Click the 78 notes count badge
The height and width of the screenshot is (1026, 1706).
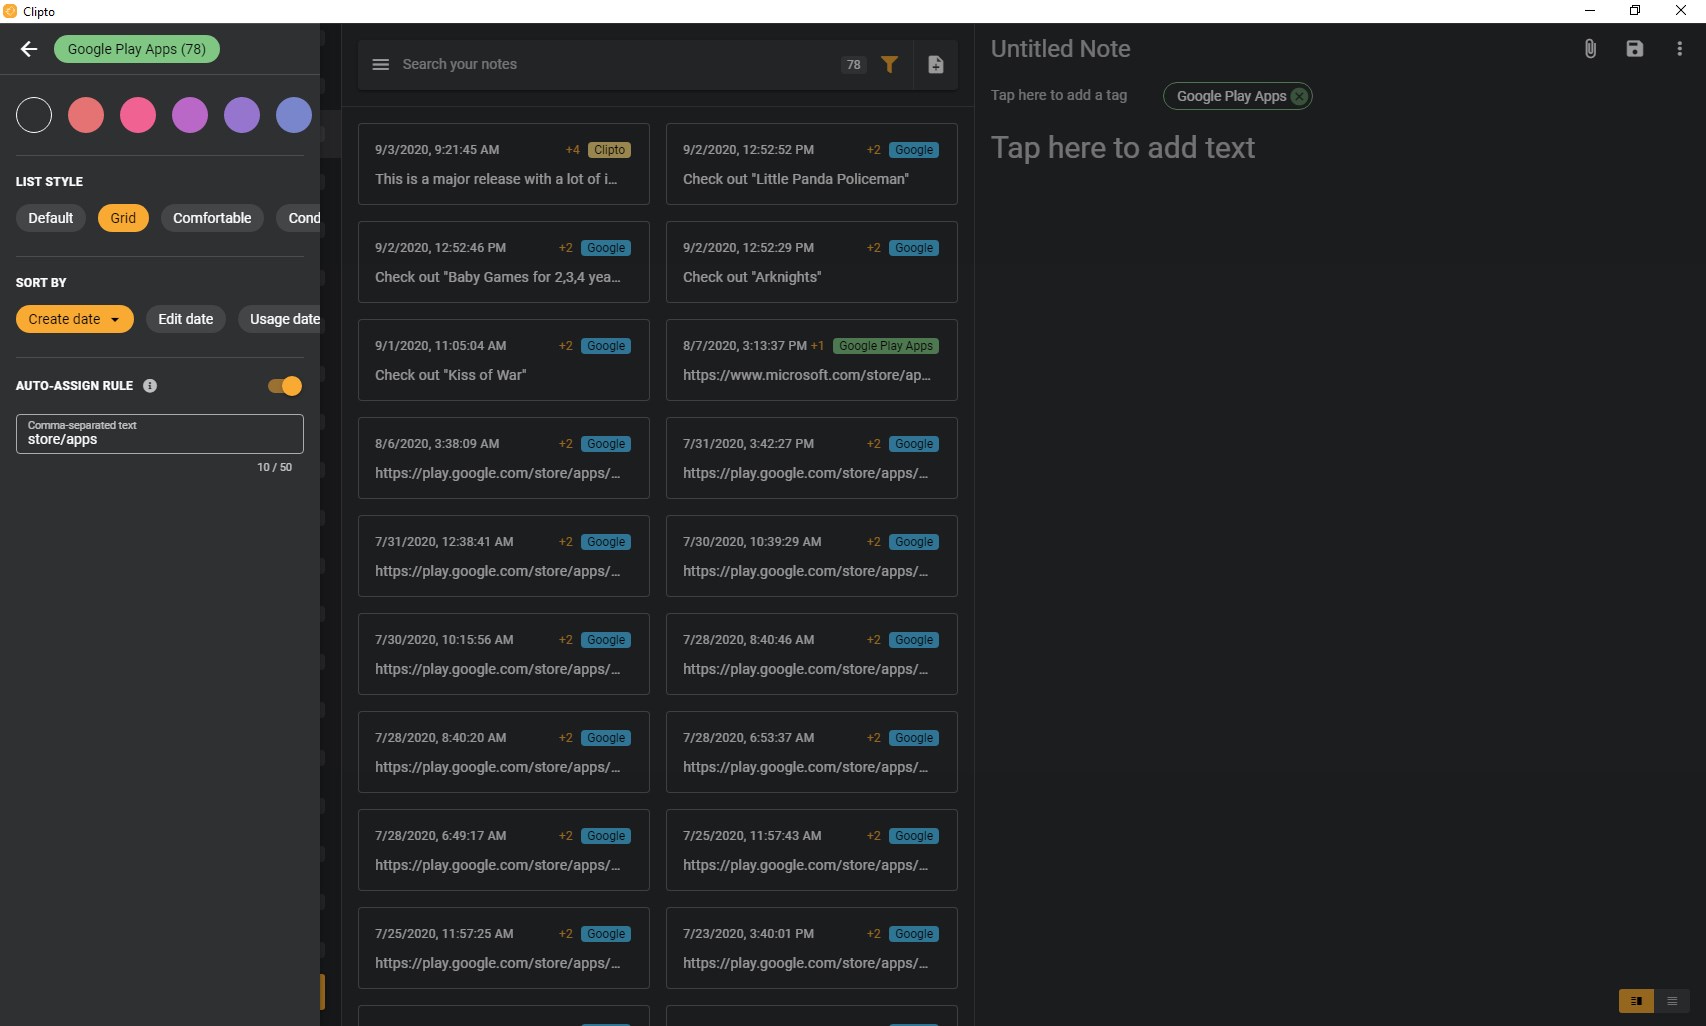[x=854, y=64]
